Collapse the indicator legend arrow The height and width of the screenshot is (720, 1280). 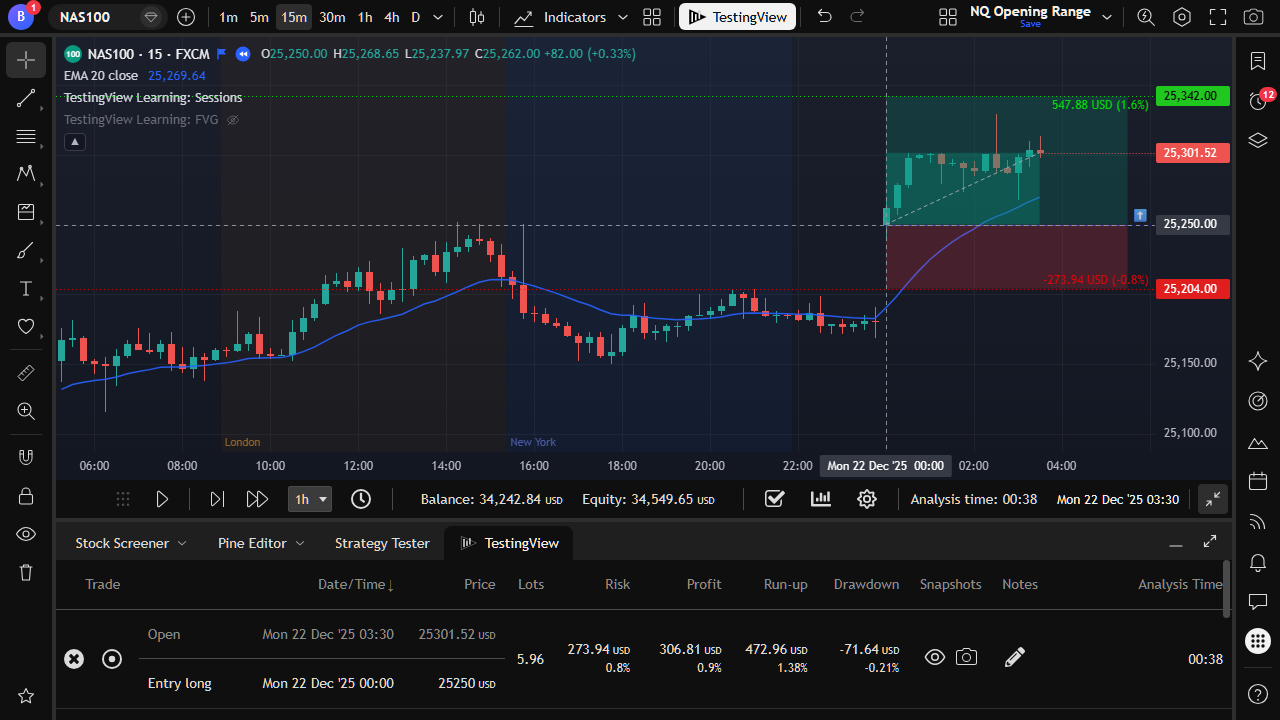(x=75, y=142)
